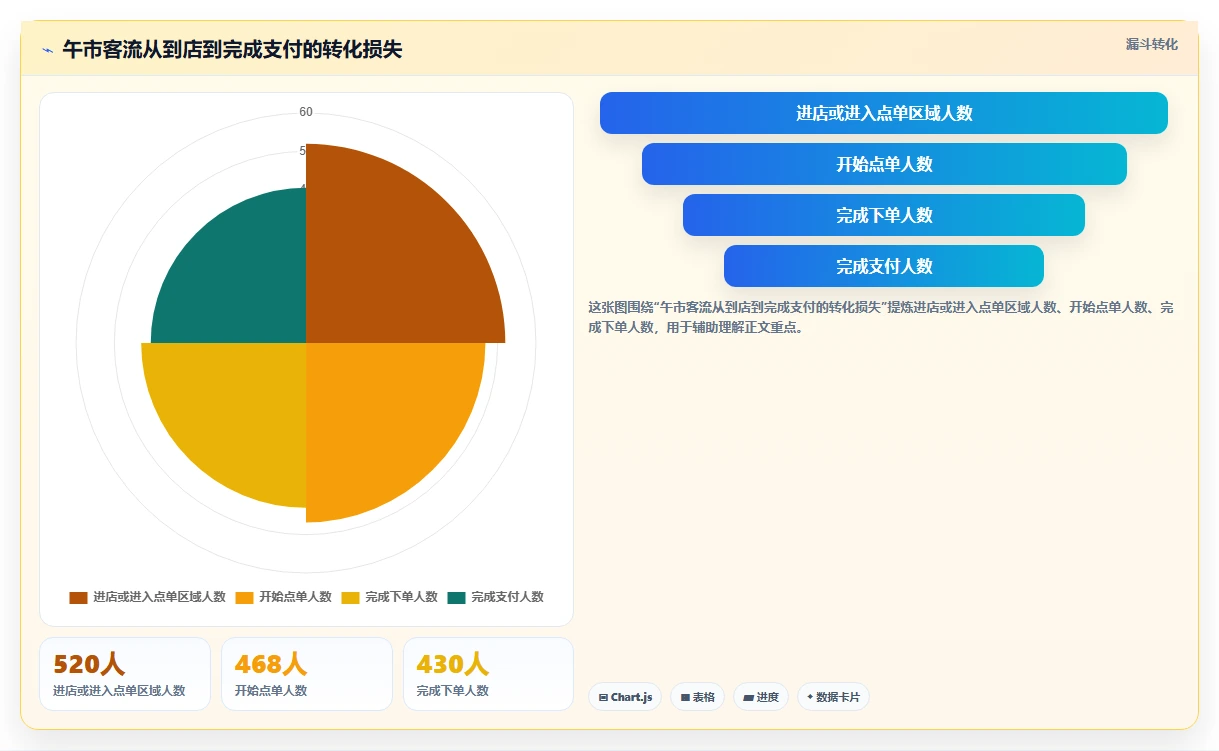This screenshot has width=1219, height=751.
Task: Open the 468人 data card
Action: click(307, 674)
